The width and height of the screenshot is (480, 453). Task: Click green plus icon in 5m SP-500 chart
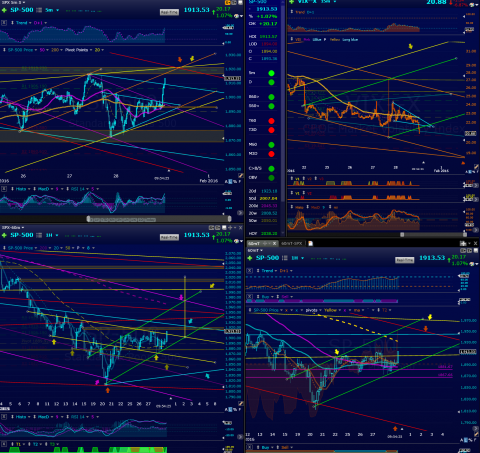click(4, 10)
